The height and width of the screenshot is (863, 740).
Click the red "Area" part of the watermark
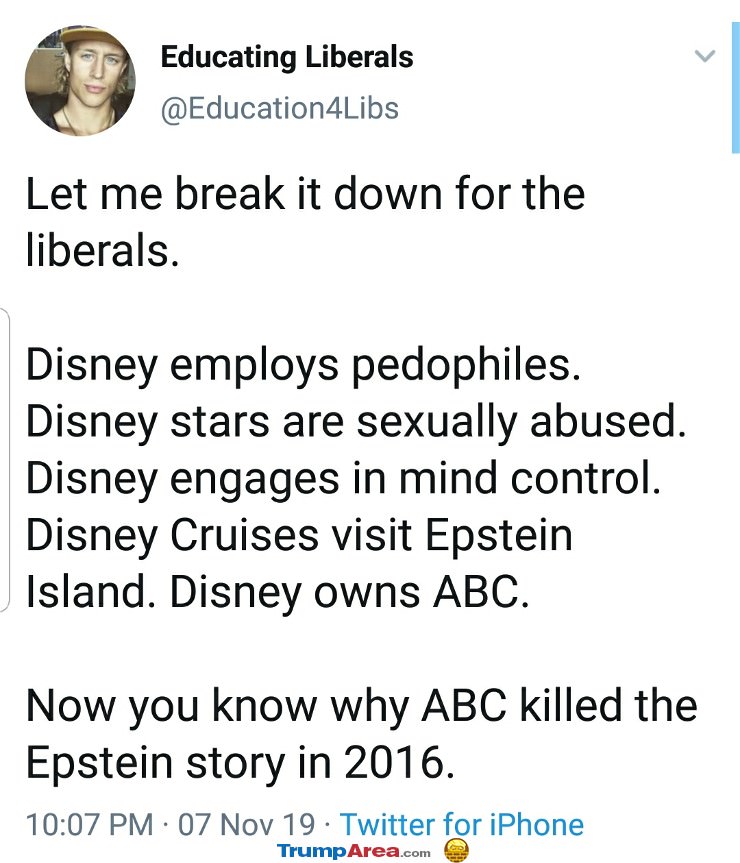[x=373, y=851]
